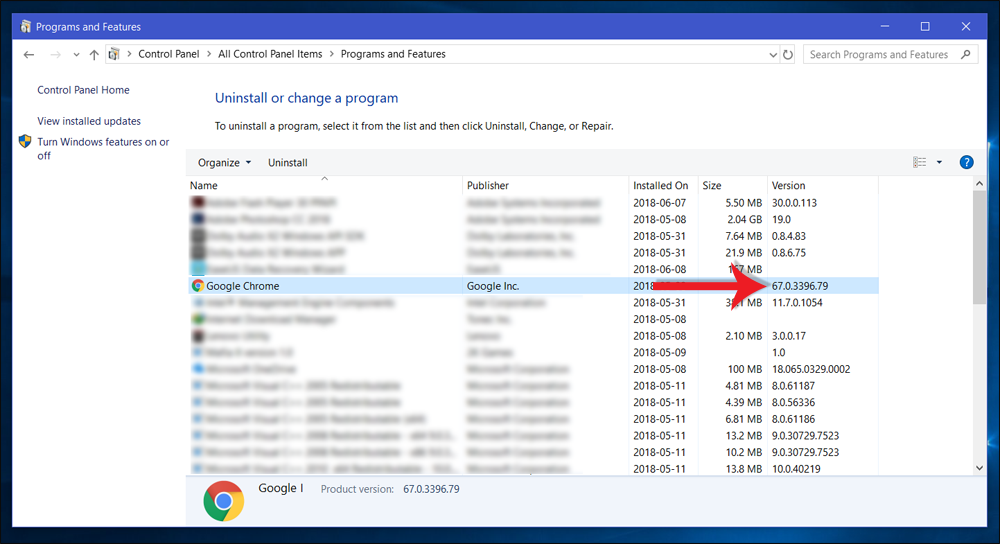1000x544 pixels.
Task: Sort by the Installed On column header
Action: coord(663,185)
